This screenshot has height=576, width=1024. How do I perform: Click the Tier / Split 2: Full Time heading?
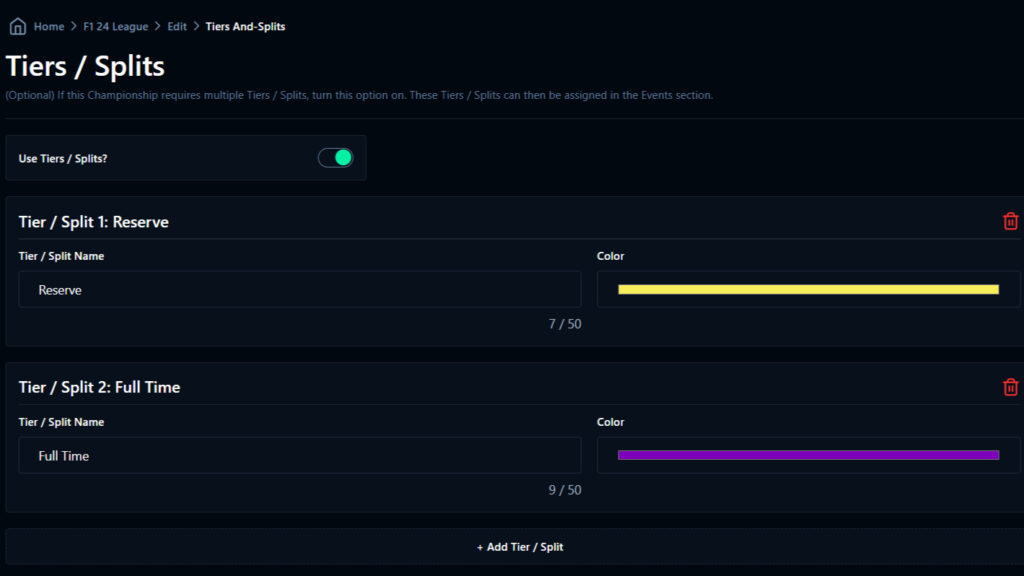click(99, 387)
